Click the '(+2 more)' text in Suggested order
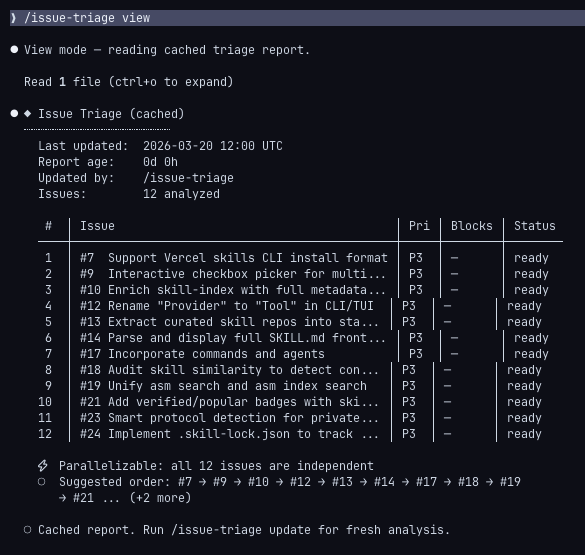The width and height of the screenshot is (585, 555). coord(160,498)
